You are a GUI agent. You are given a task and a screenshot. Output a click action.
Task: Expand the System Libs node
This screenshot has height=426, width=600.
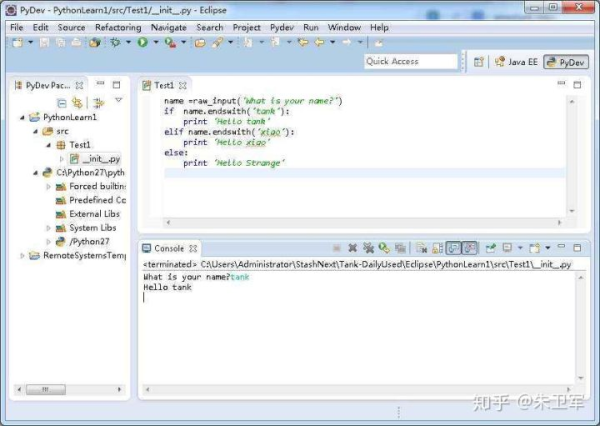pos(49,228)
